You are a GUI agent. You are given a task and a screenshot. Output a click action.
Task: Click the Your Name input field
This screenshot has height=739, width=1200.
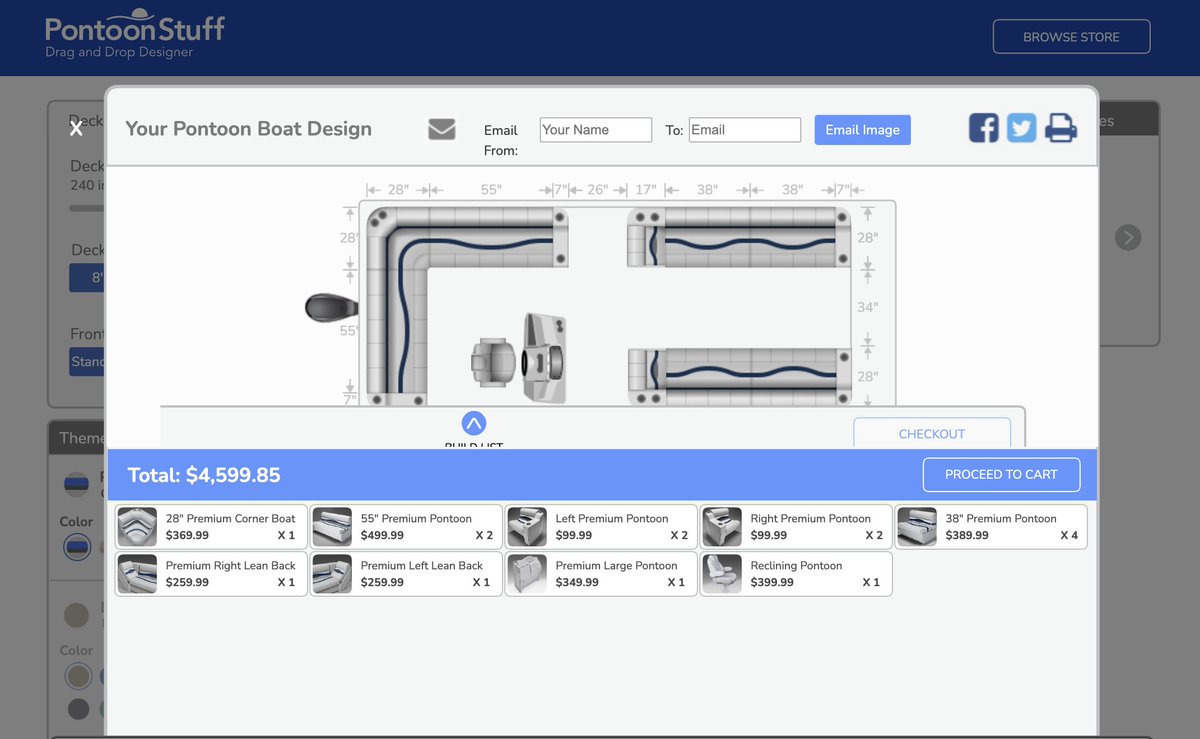596,129
